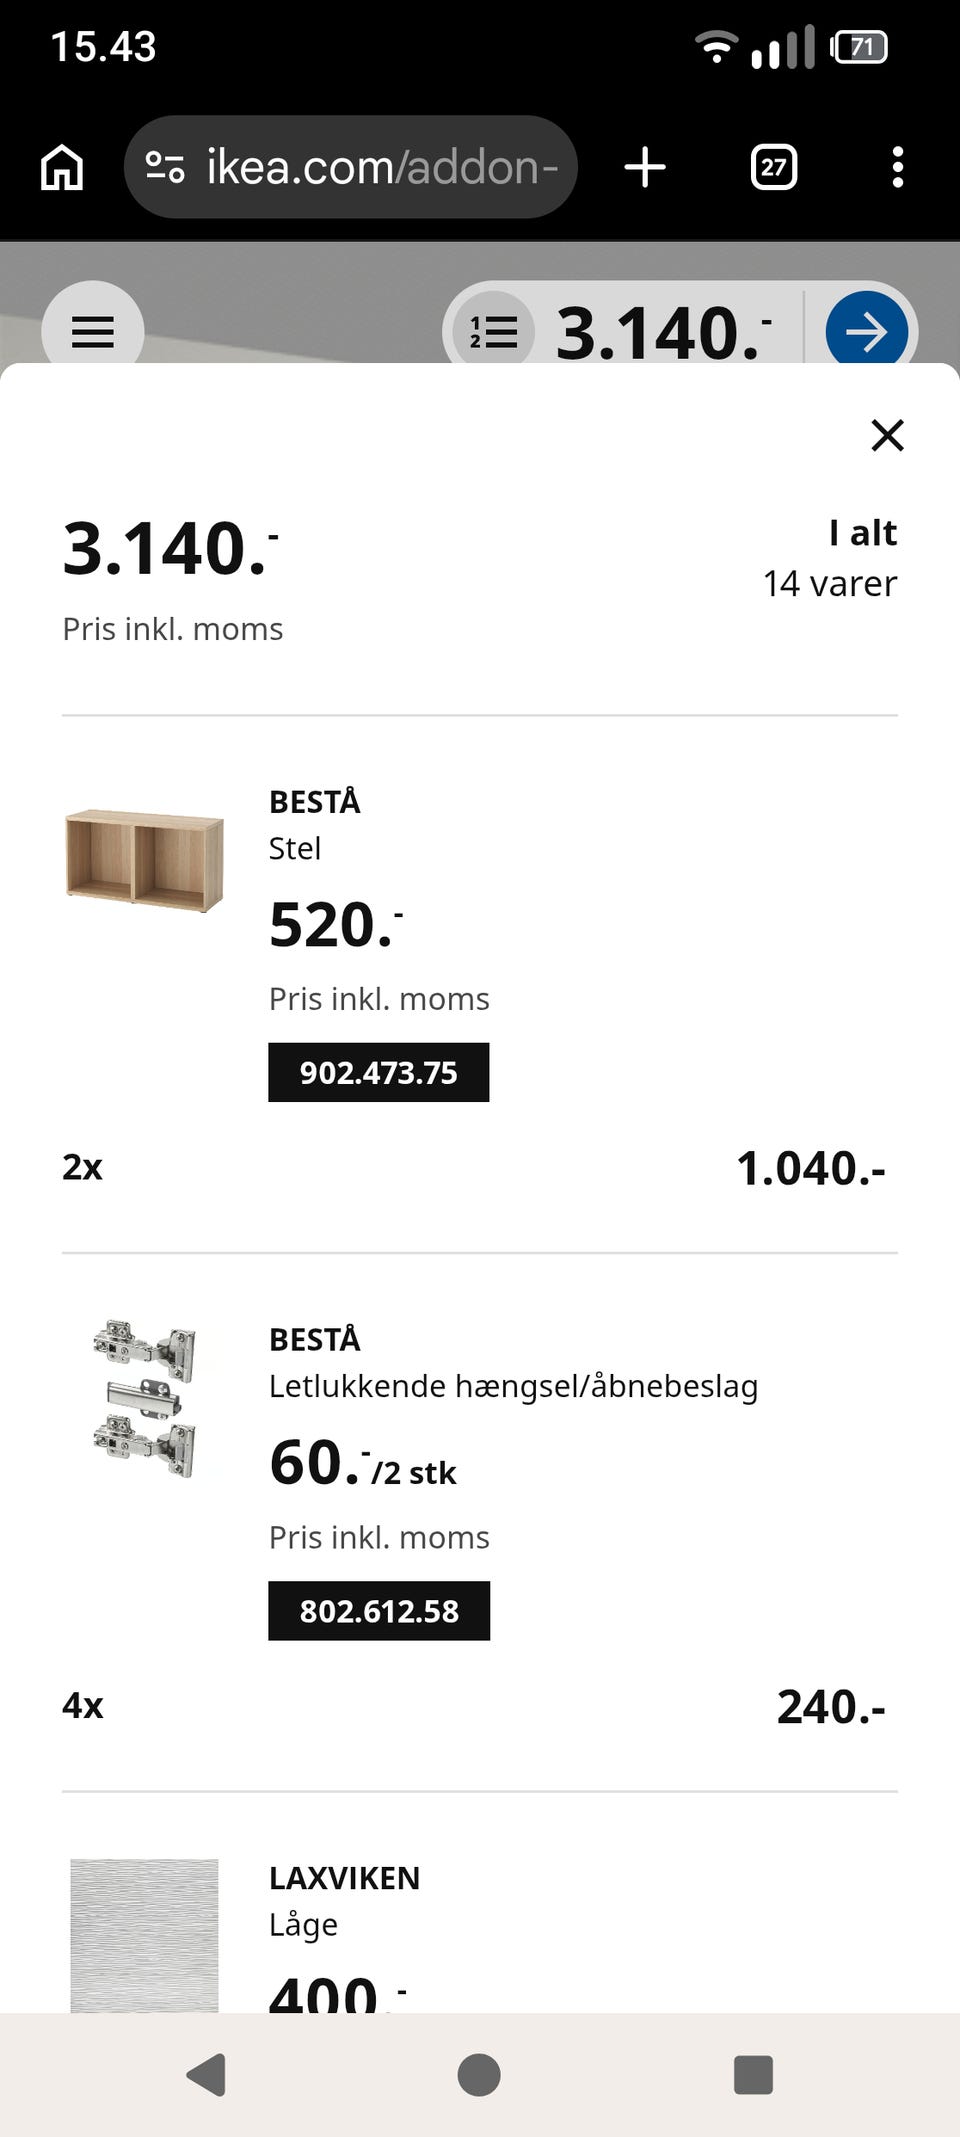Open the Letlukkende hængsel/åbnebeslag product
Viewport: 960px width, 2137px height.
click(513, 1386)
